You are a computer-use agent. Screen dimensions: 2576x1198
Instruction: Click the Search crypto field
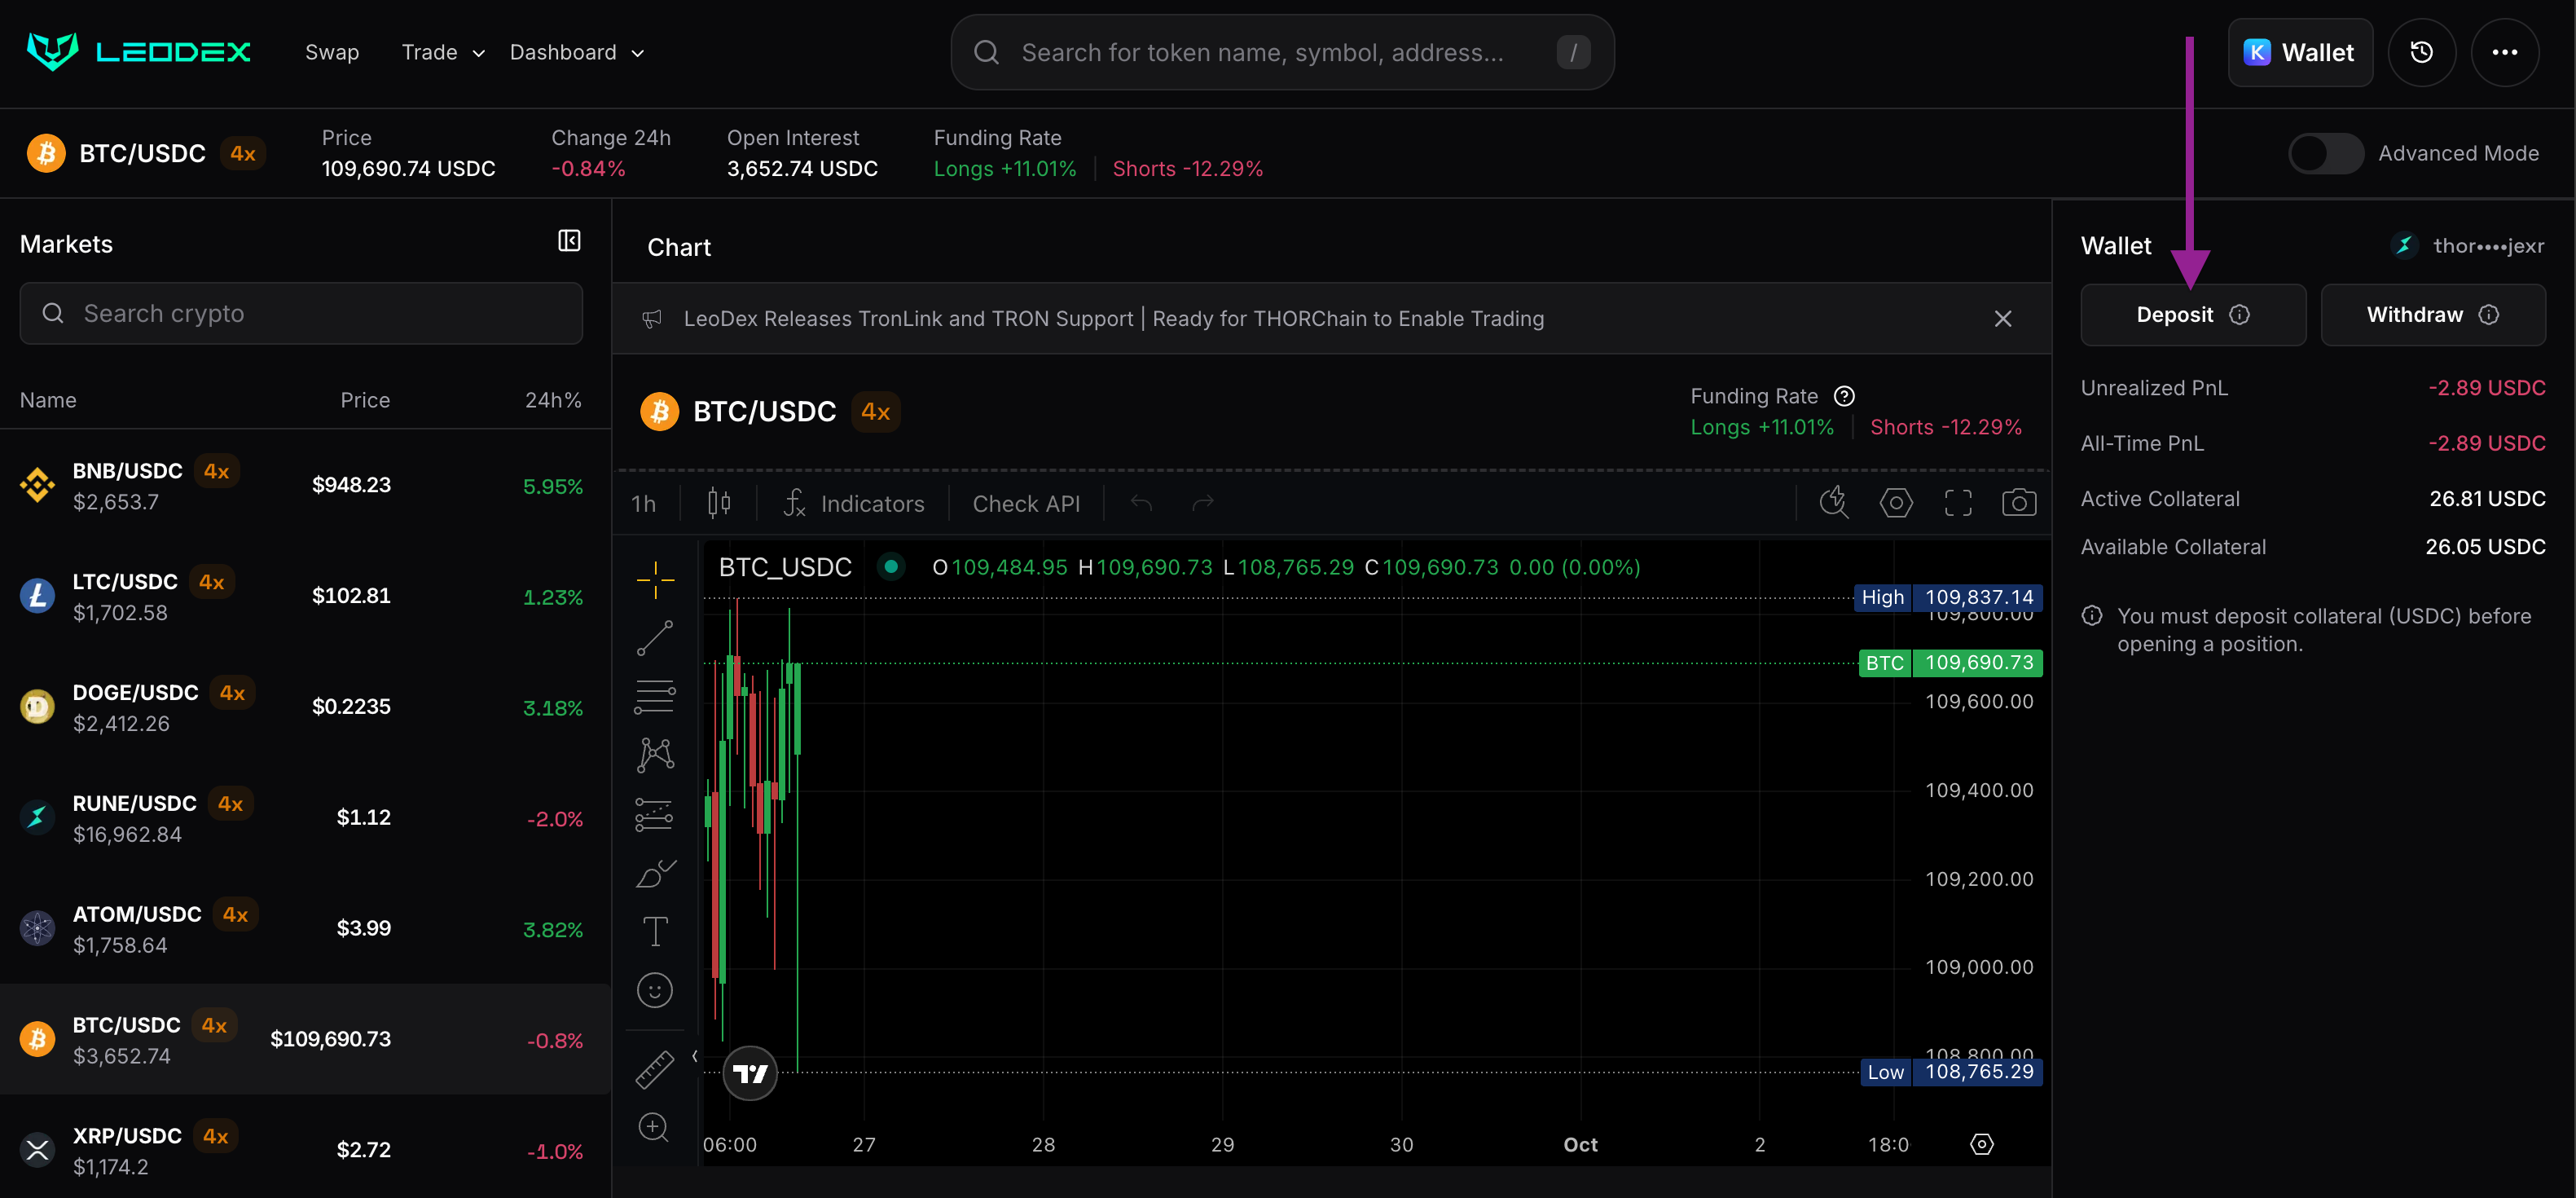(301, 314)
